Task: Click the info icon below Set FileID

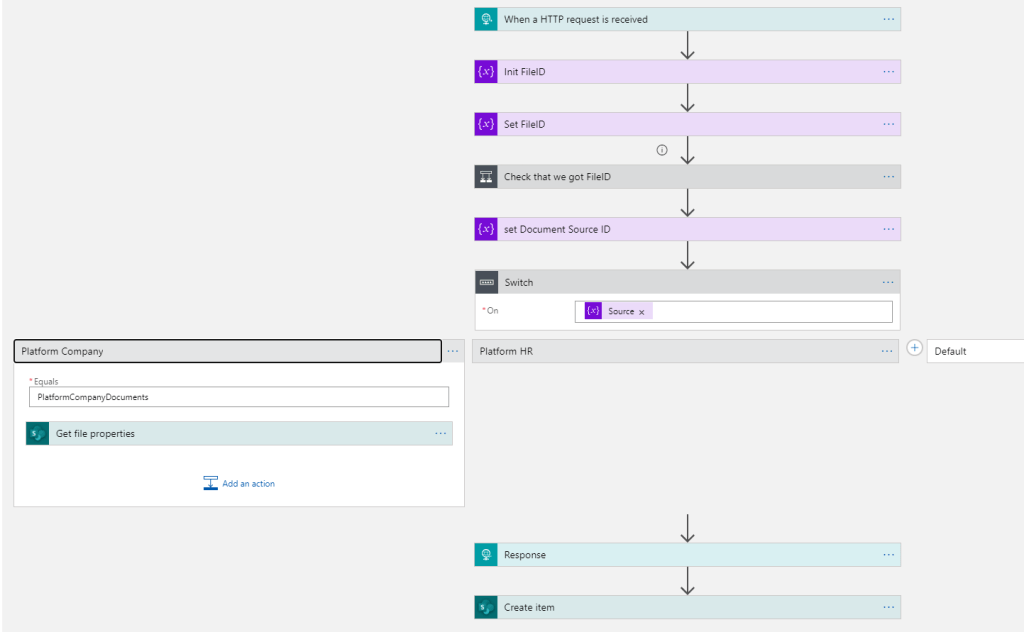Action: click(x=662, y=150)
